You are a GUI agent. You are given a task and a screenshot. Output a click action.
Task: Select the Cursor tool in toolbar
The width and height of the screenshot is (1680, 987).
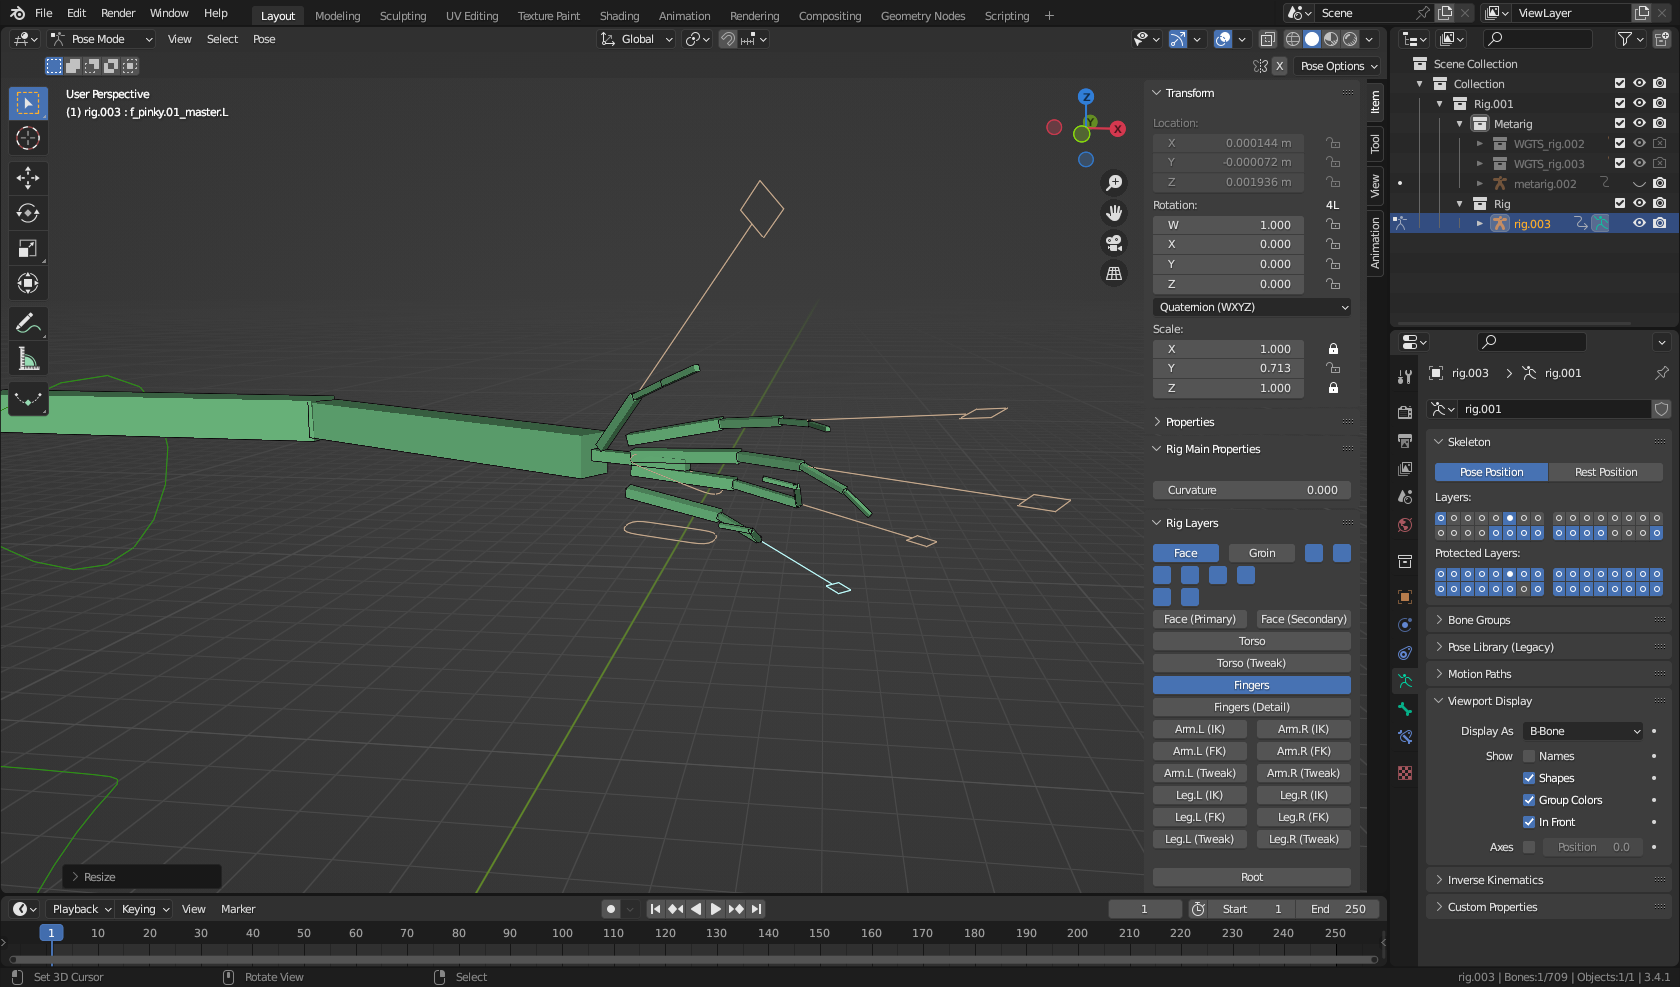coord(28,138)
